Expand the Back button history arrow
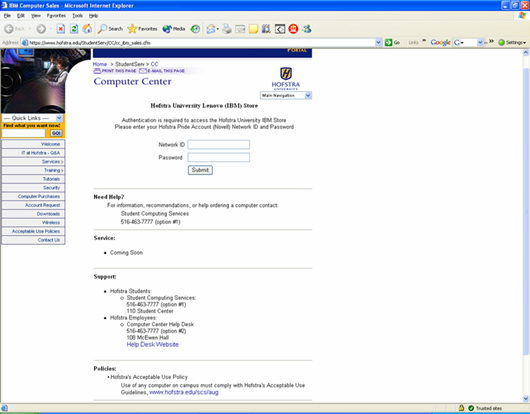 [30, 29]
